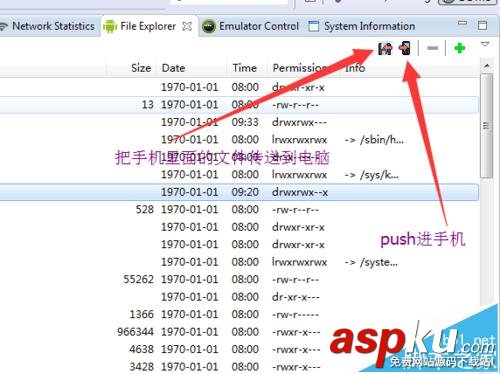This screenshot has height=374, width=500.
Task: Switch to the Network Statistics tab
Action: pos(47,26)
